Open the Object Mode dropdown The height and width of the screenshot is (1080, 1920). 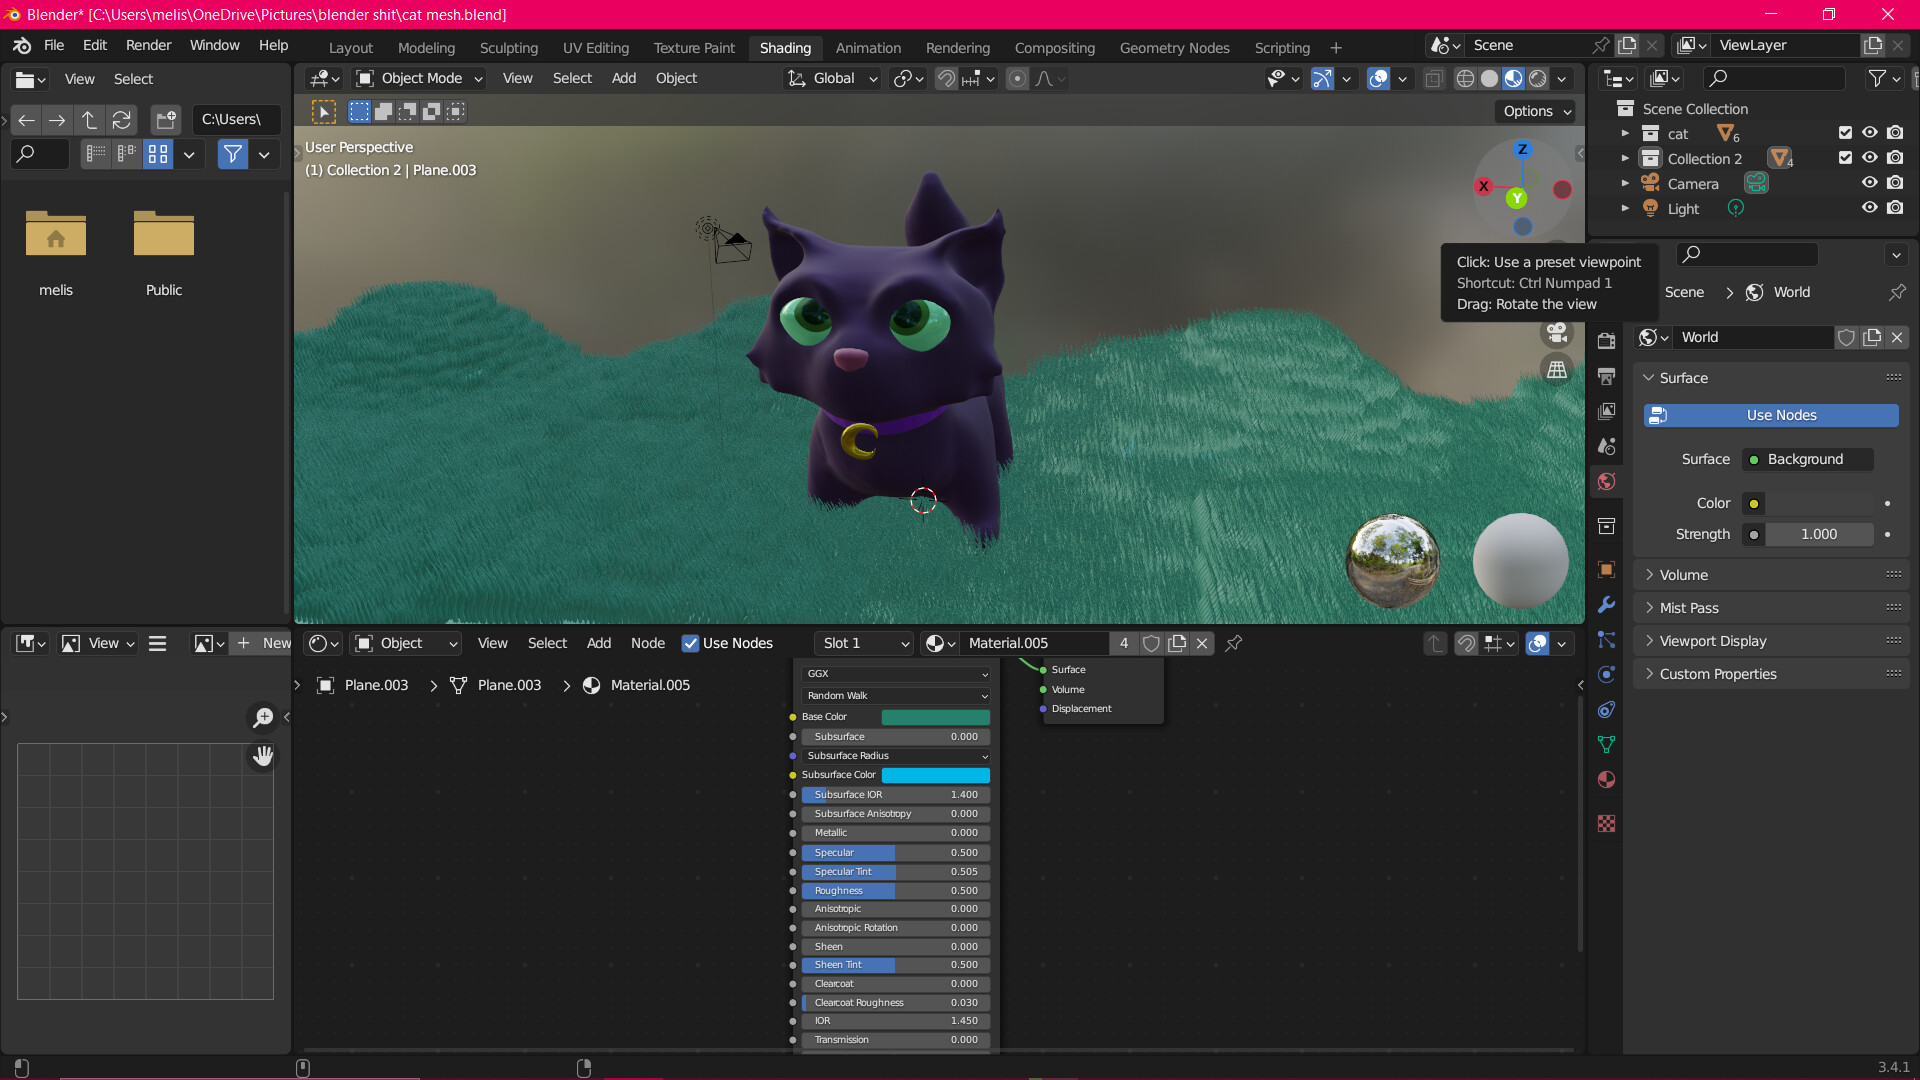(x=420, y=78)
